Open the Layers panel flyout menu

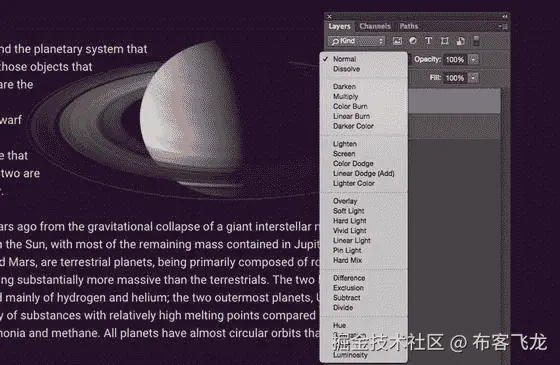[x=504, y=26]
